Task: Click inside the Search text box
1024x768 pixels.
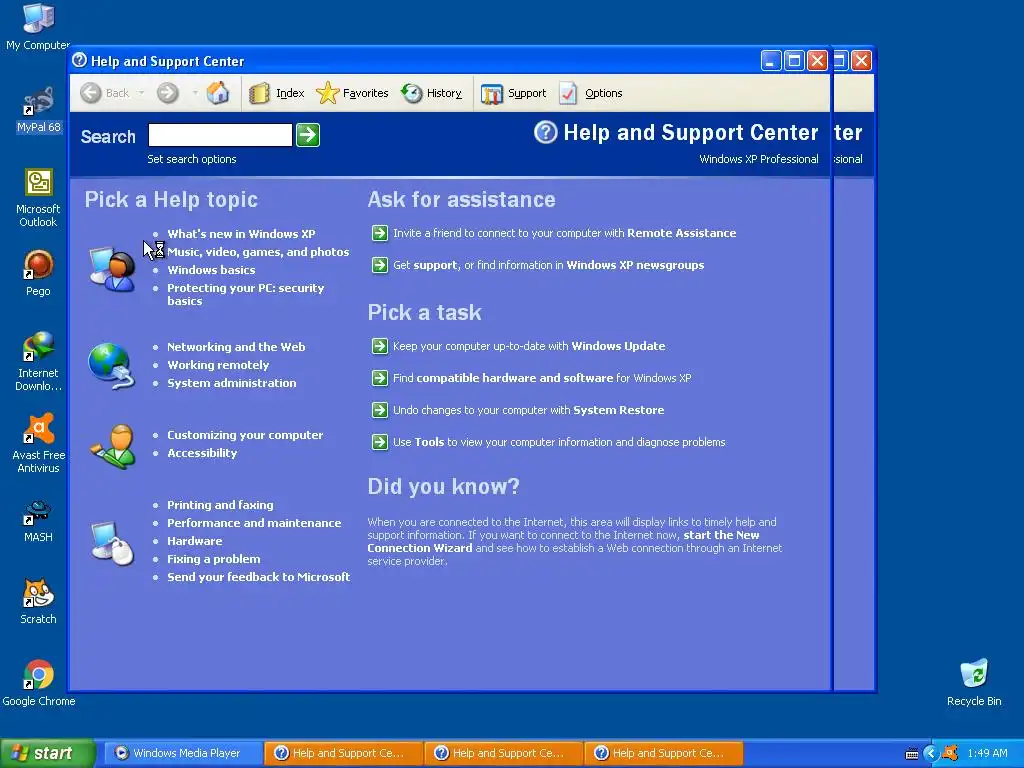Action: coord(220,135)
